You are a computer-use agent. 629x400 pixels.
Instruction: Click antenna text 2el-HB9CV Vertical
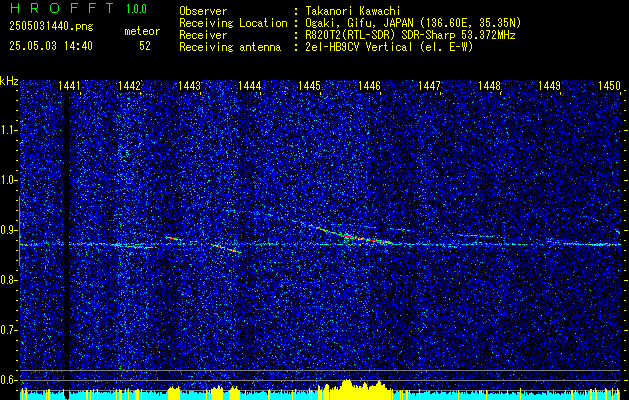tap(359, 47)
